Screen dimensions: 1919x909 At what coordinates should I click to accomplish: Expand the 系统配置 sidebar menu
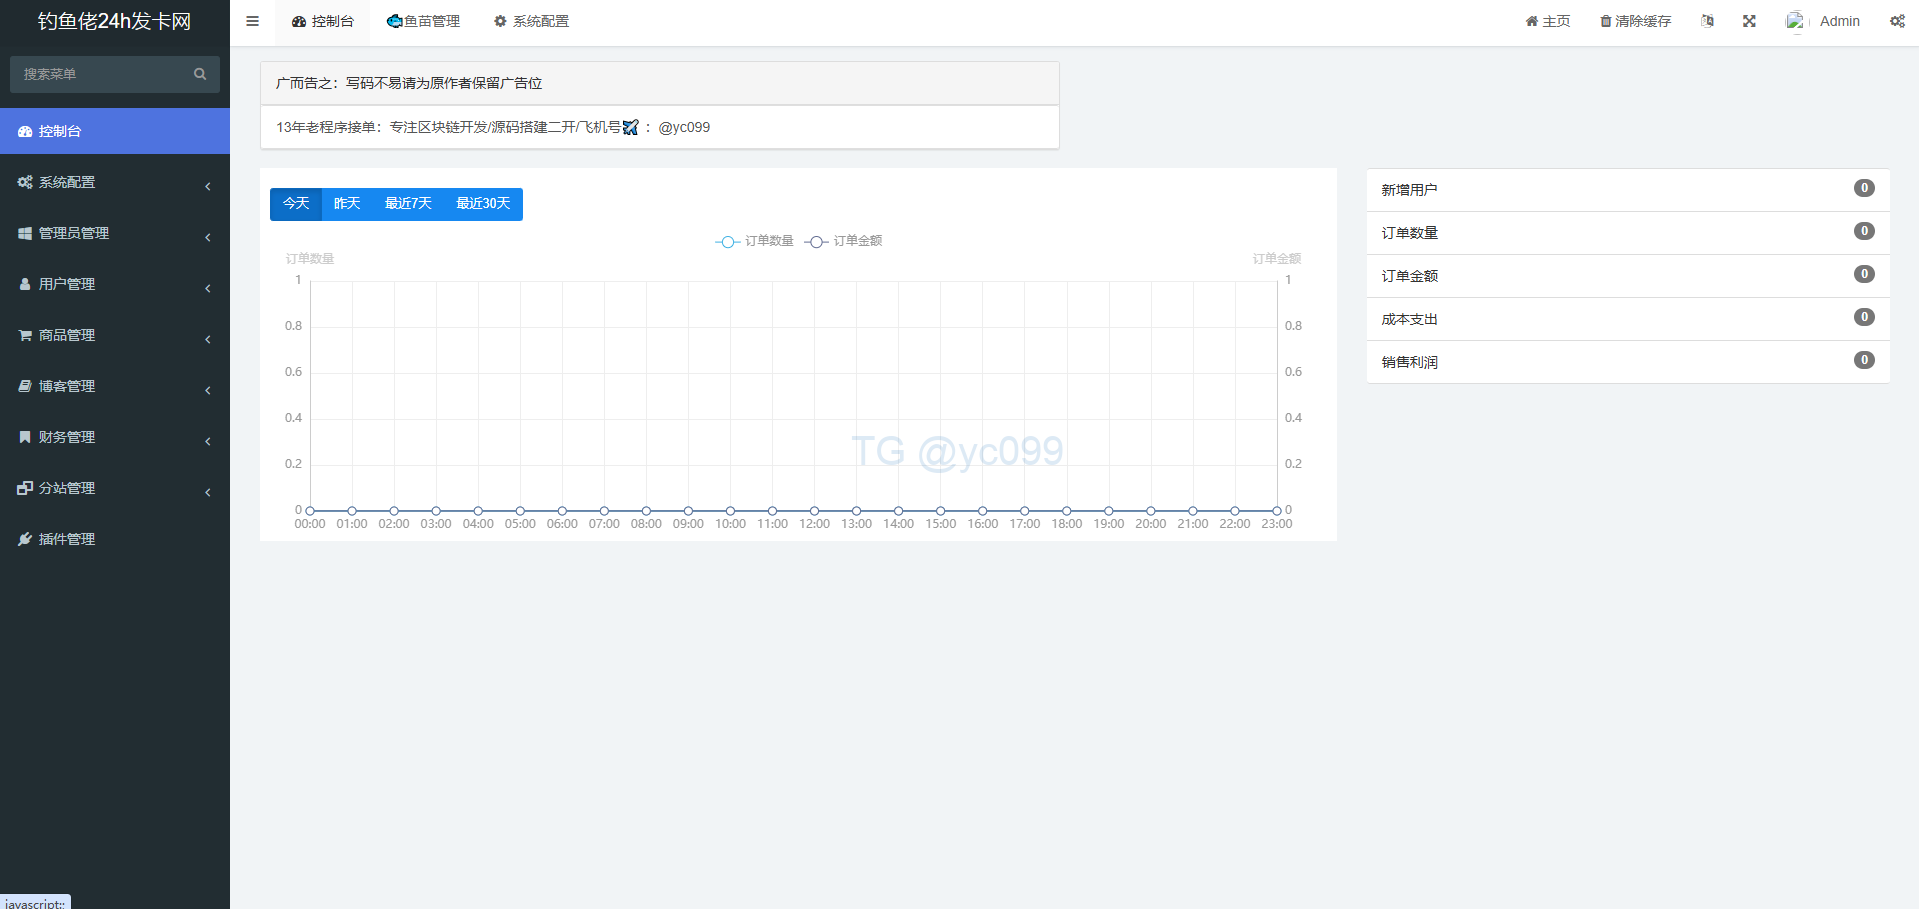(x=115, y=183)
